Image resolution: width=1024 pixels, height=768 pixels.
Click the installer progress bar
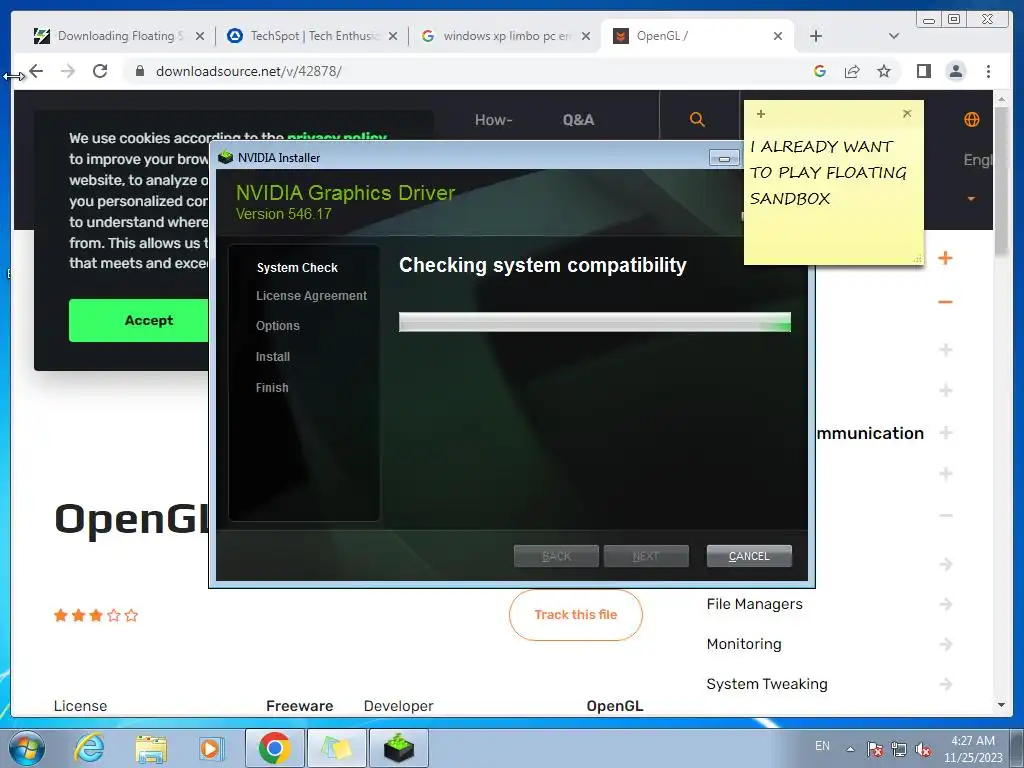tap(594, 322)
